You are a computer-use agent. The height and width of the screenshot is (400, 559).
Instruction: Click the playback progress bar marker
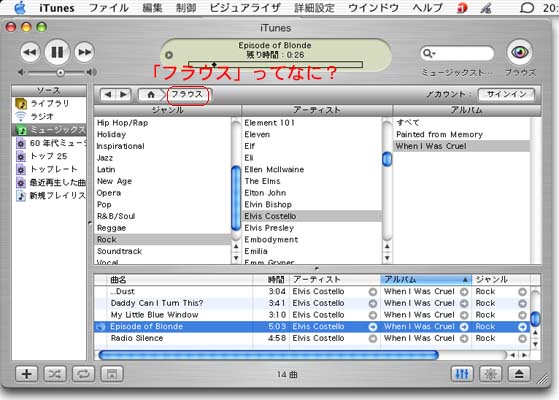[214, 65]
